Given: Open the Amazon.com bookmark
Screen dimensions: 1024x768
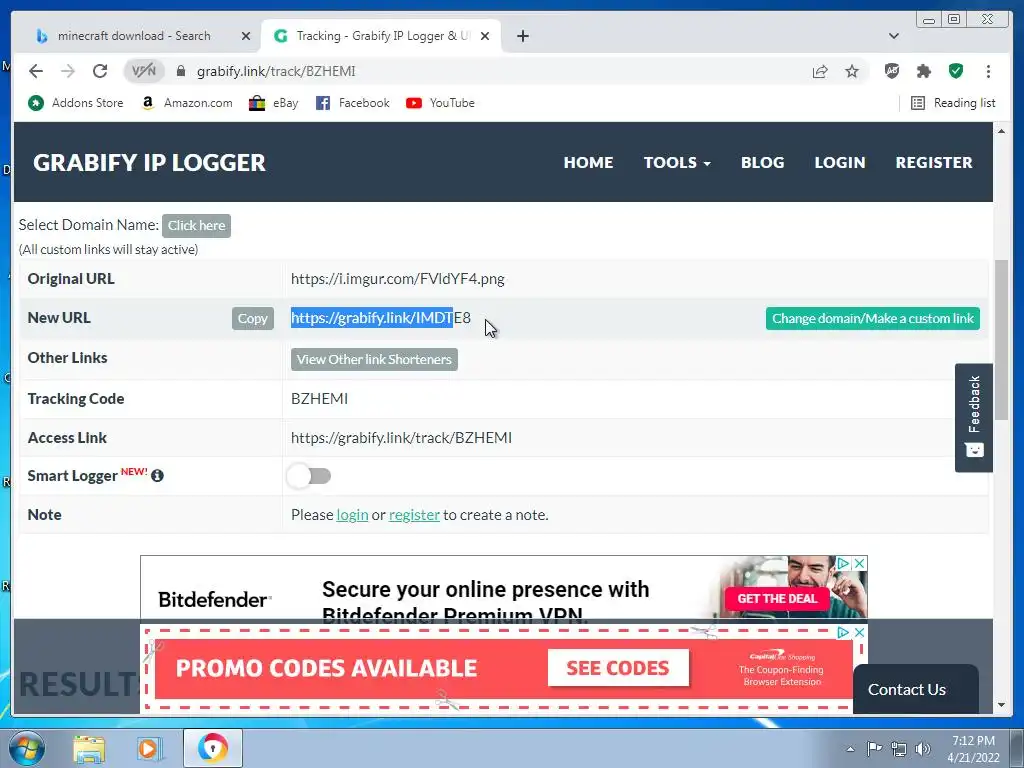Looking at the screenshot, I should pyautogui.click(x=187, y=103).
